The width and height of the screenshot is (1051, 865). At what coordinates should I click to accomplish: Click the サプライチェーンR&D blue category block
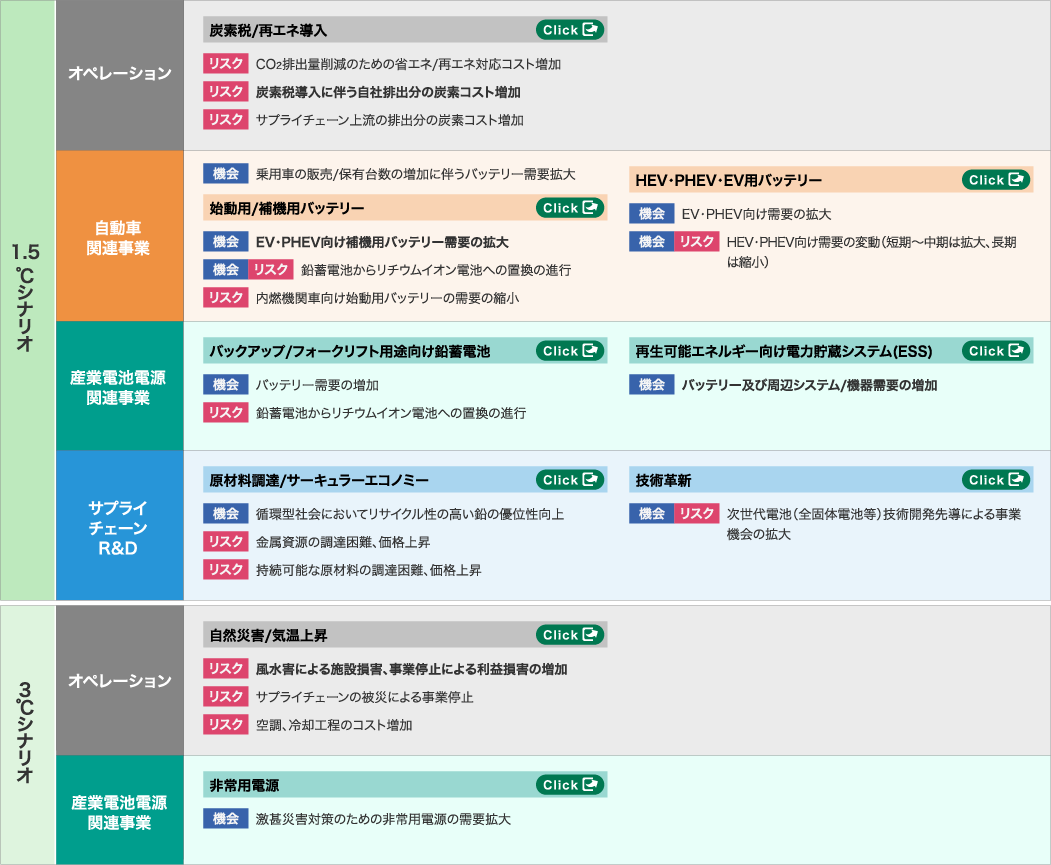119,525
